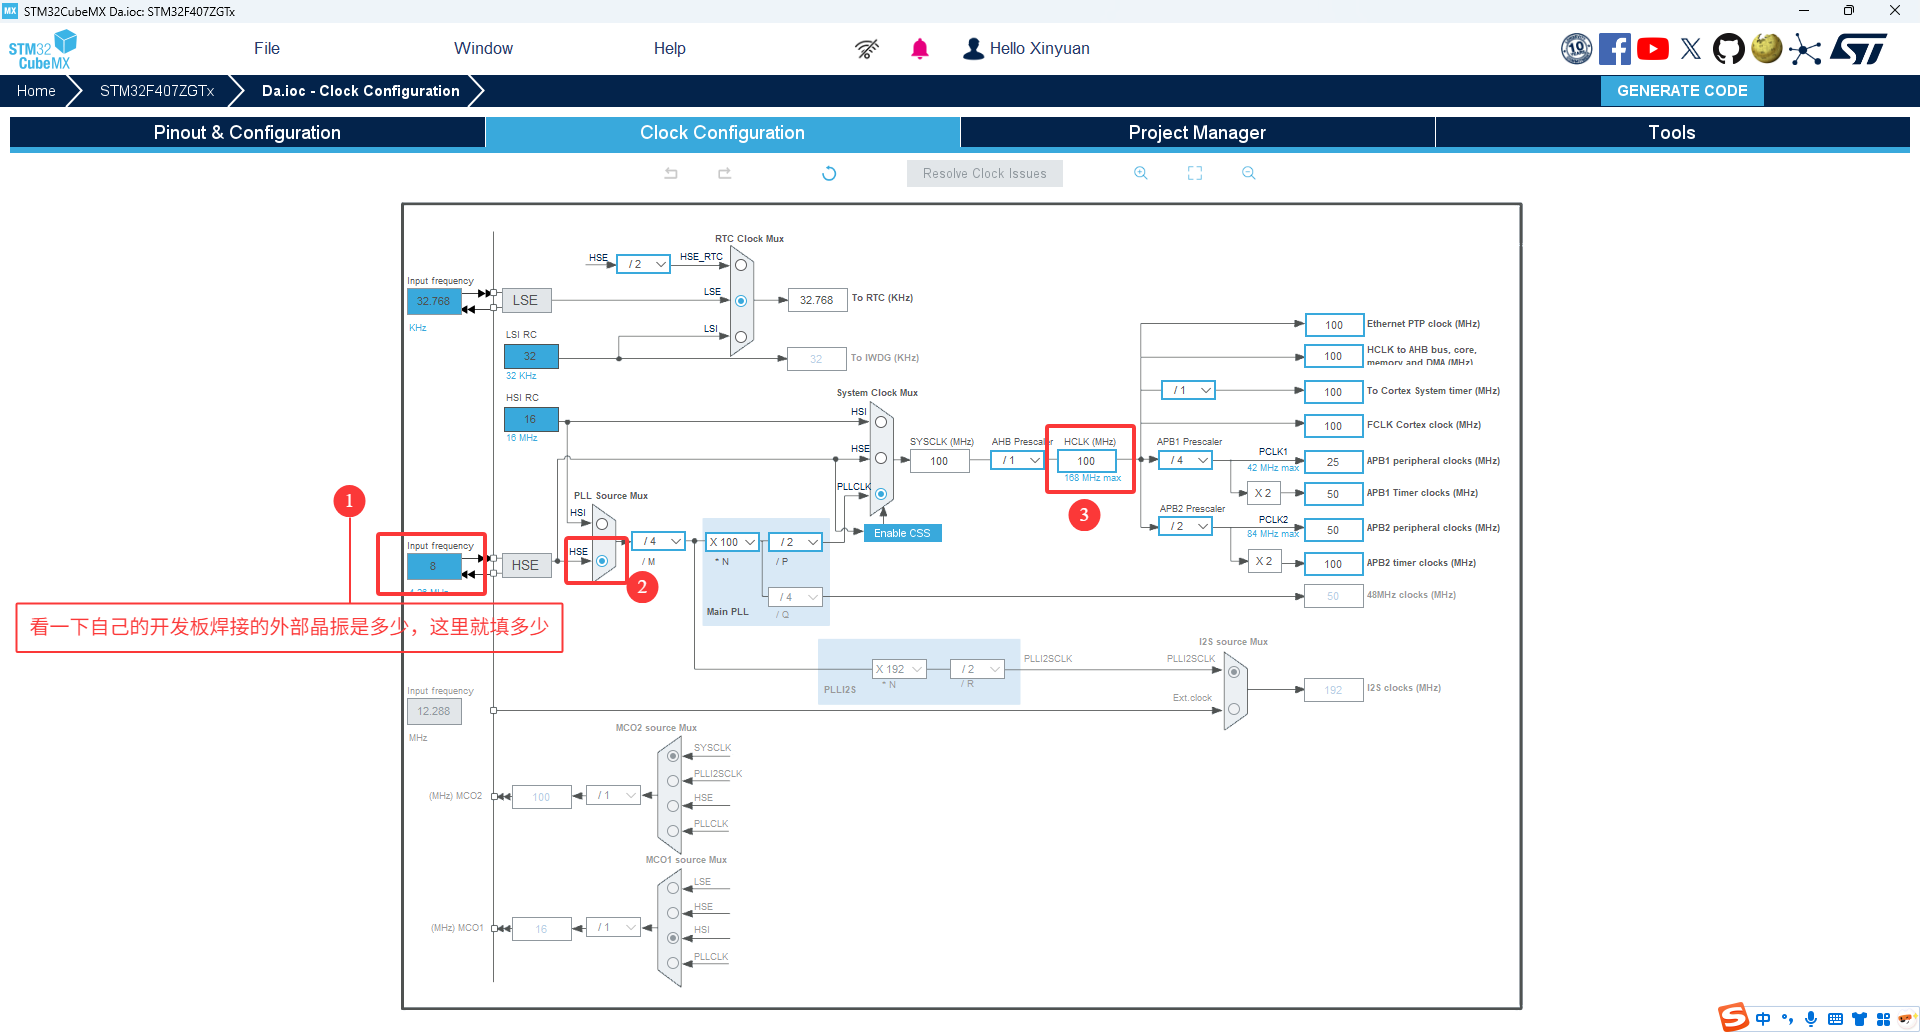The width and height of the screenshot is (1920, 1032).
Task: Open the File menu
Action: [267, 49]
